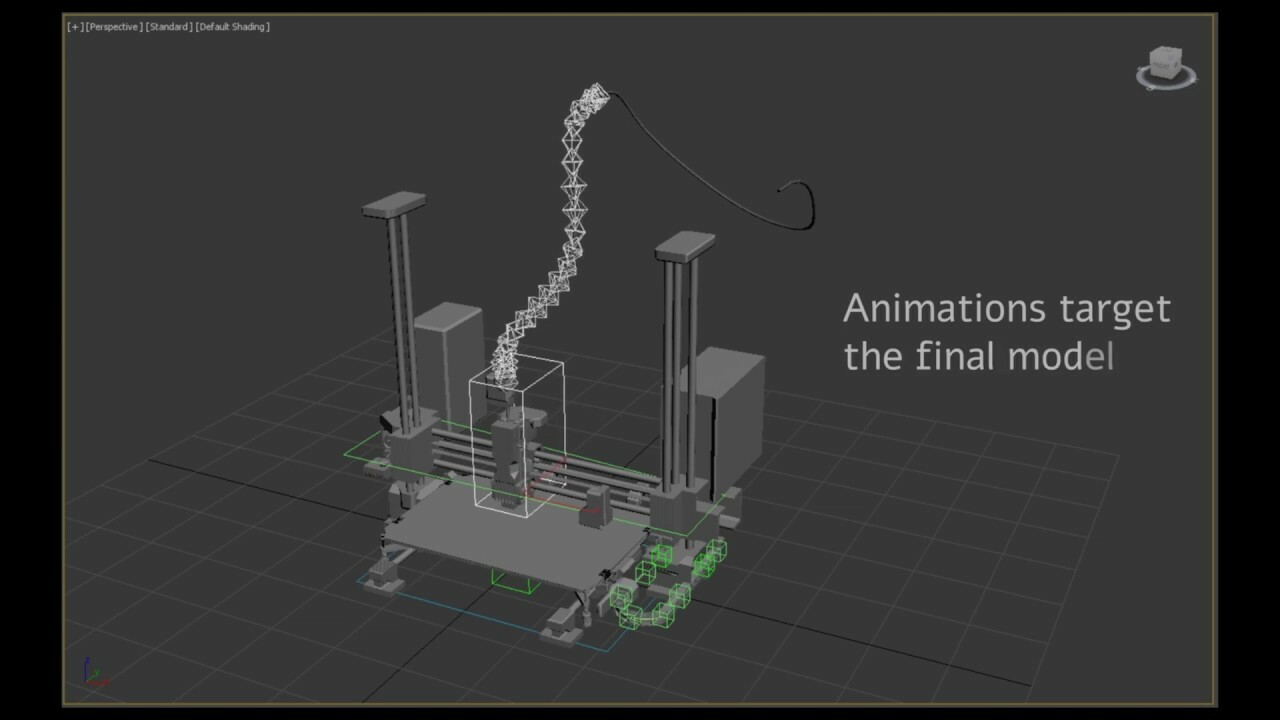
Task: Click the Front face of the ViewCube
Action: coord(1160,65)
